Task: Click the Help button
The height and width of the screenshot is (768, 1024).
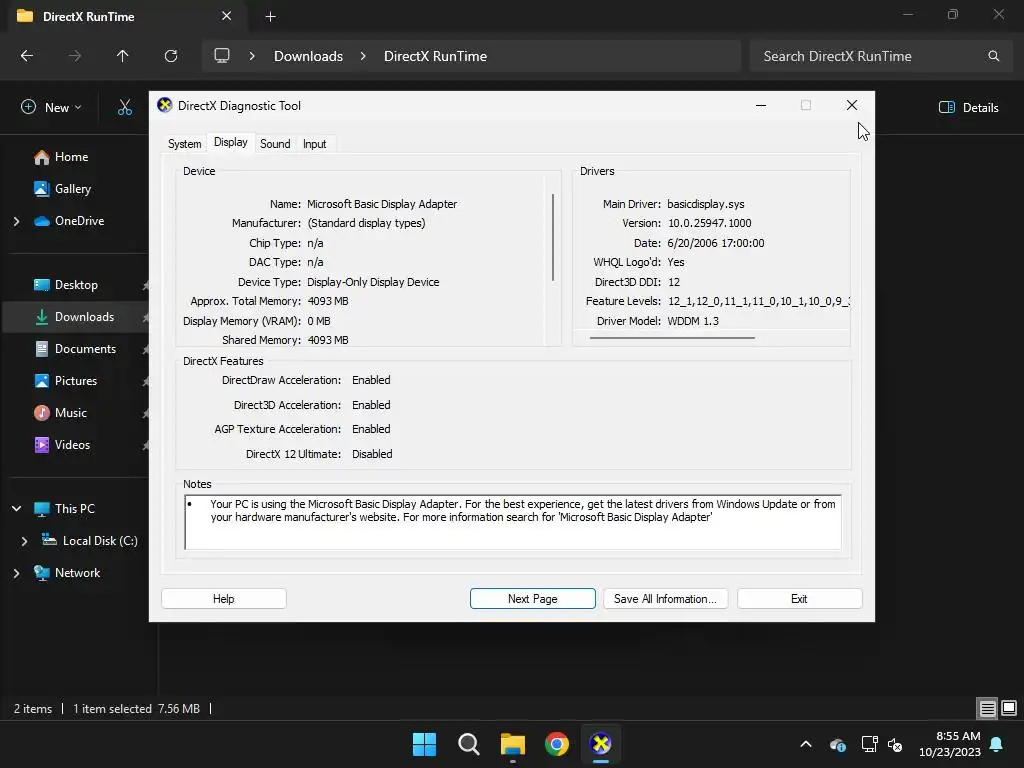Action: pos(223,599)
